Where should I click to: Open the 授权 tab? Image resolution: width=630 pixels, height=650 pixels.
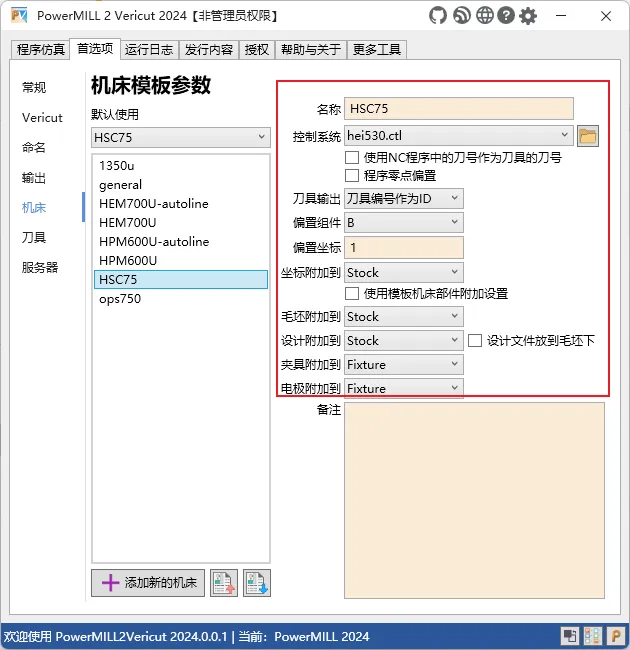(257, 50)
